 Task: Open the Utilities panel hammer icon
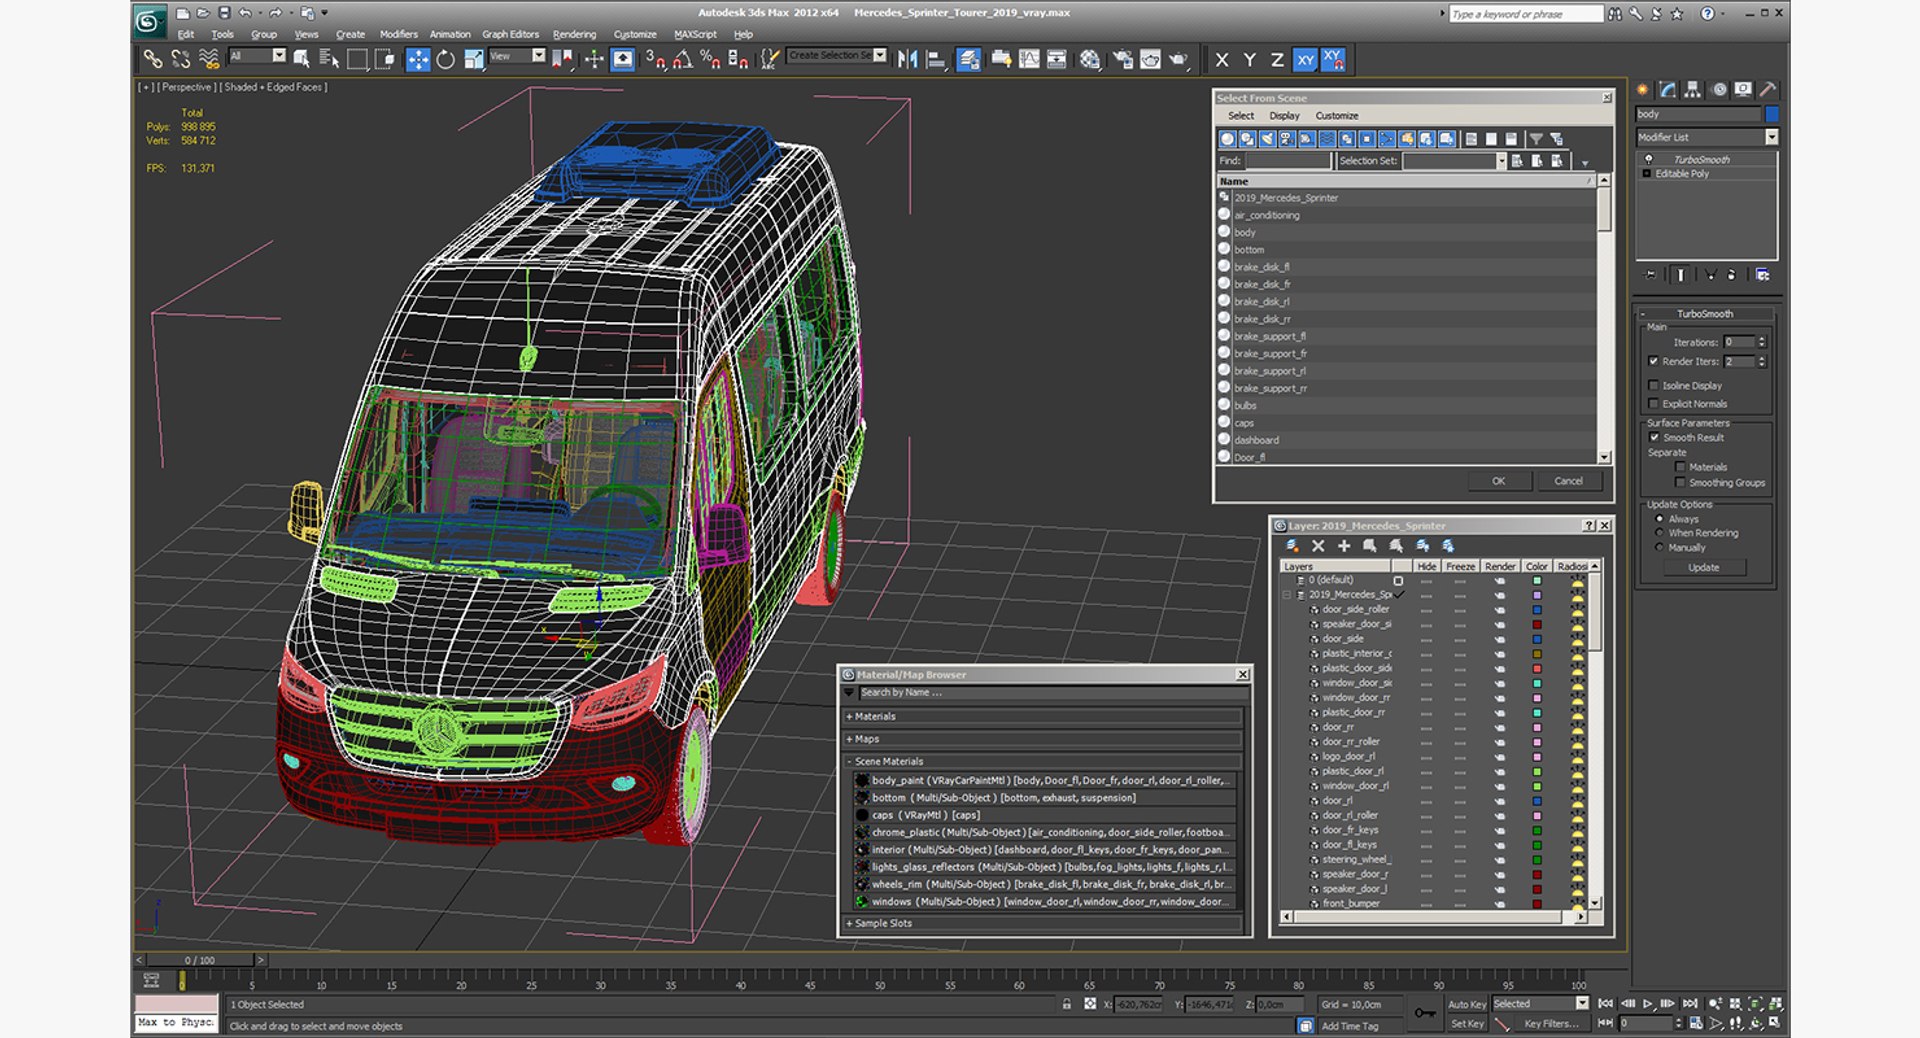(x=1768, y=89)
